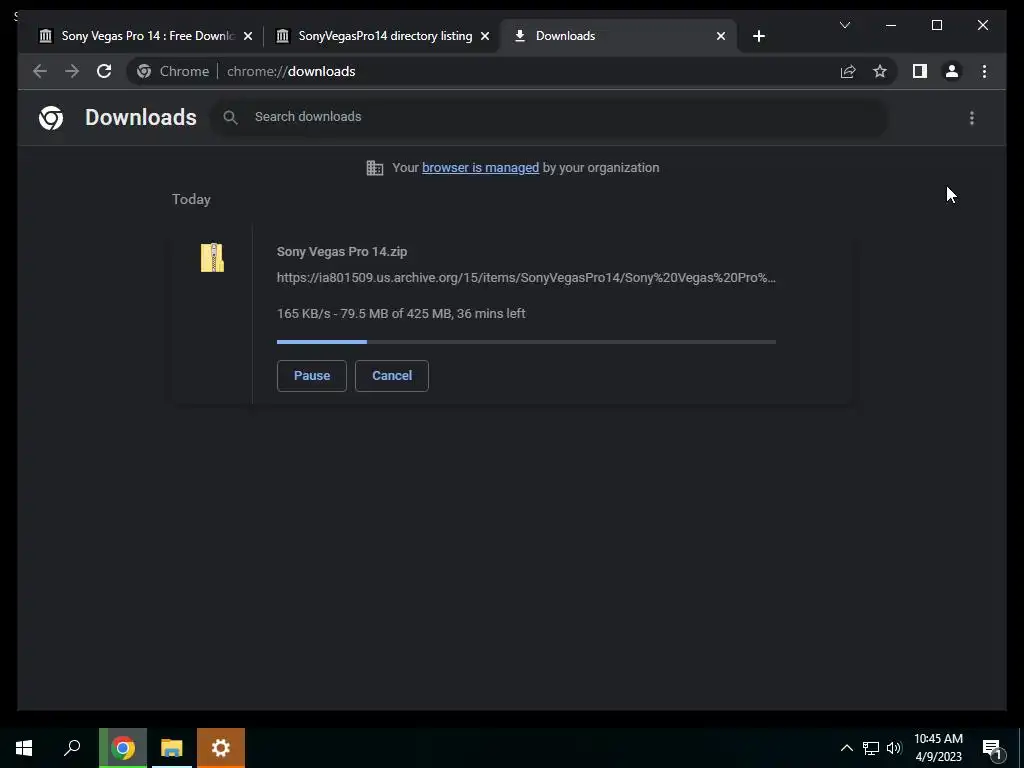Go back with the browser back arrow

pyautogui.click(x=40, y=71)
